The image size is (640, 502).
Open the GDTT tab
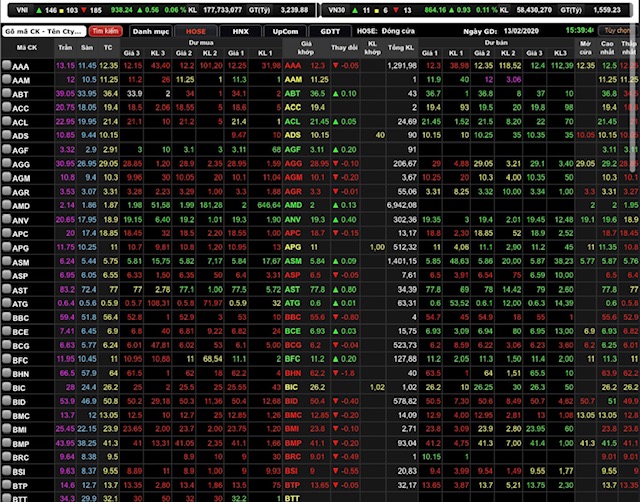click(x=329, y=31)
